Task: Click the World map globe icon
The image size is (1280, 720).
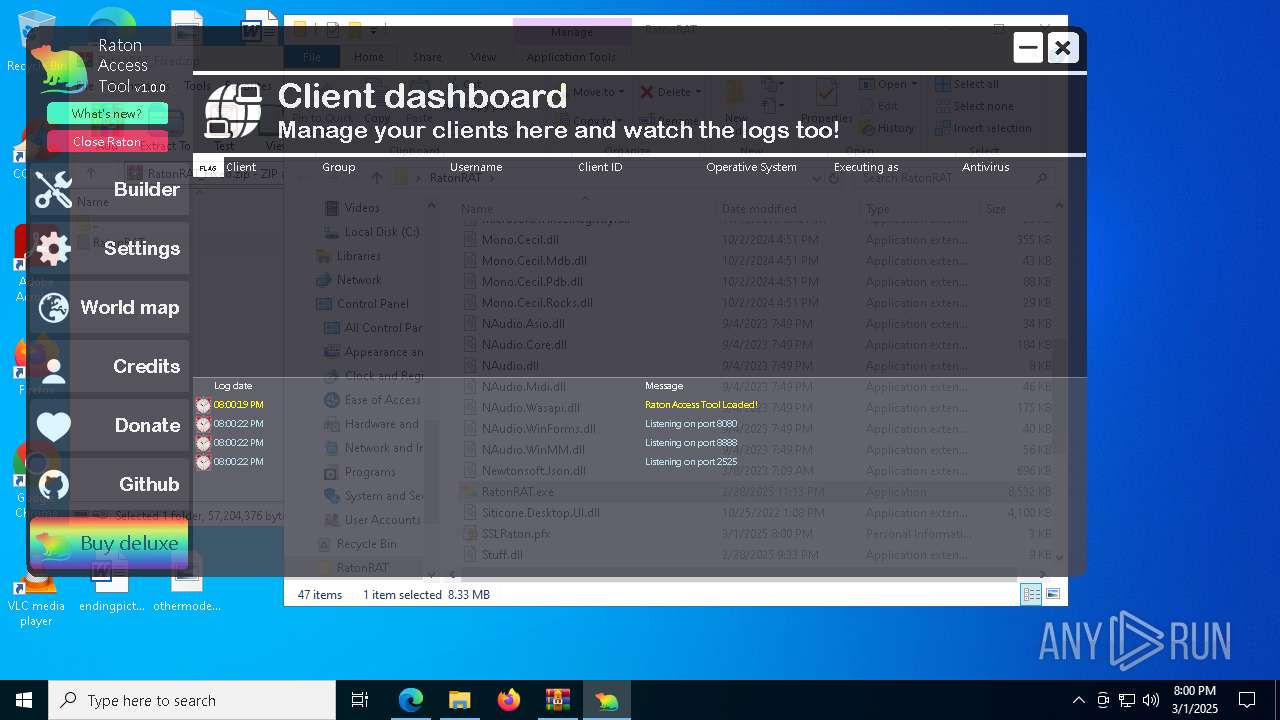Action: click(53, 308)
